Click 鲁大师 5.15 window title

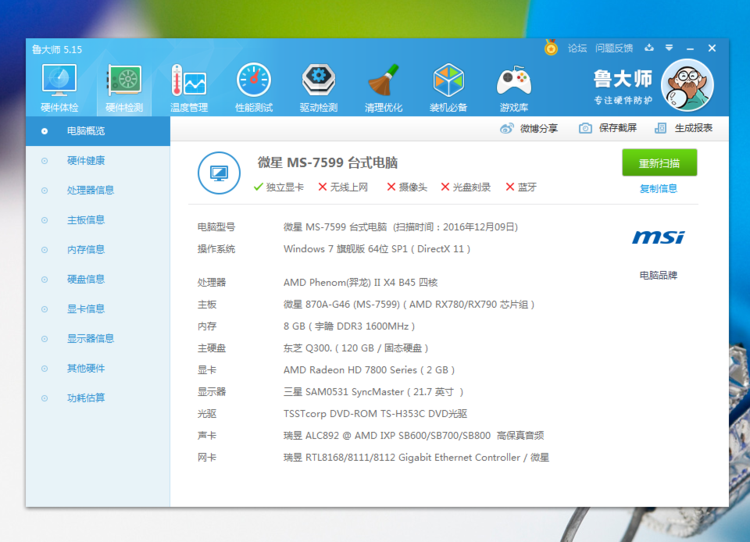tap(57, 49)
